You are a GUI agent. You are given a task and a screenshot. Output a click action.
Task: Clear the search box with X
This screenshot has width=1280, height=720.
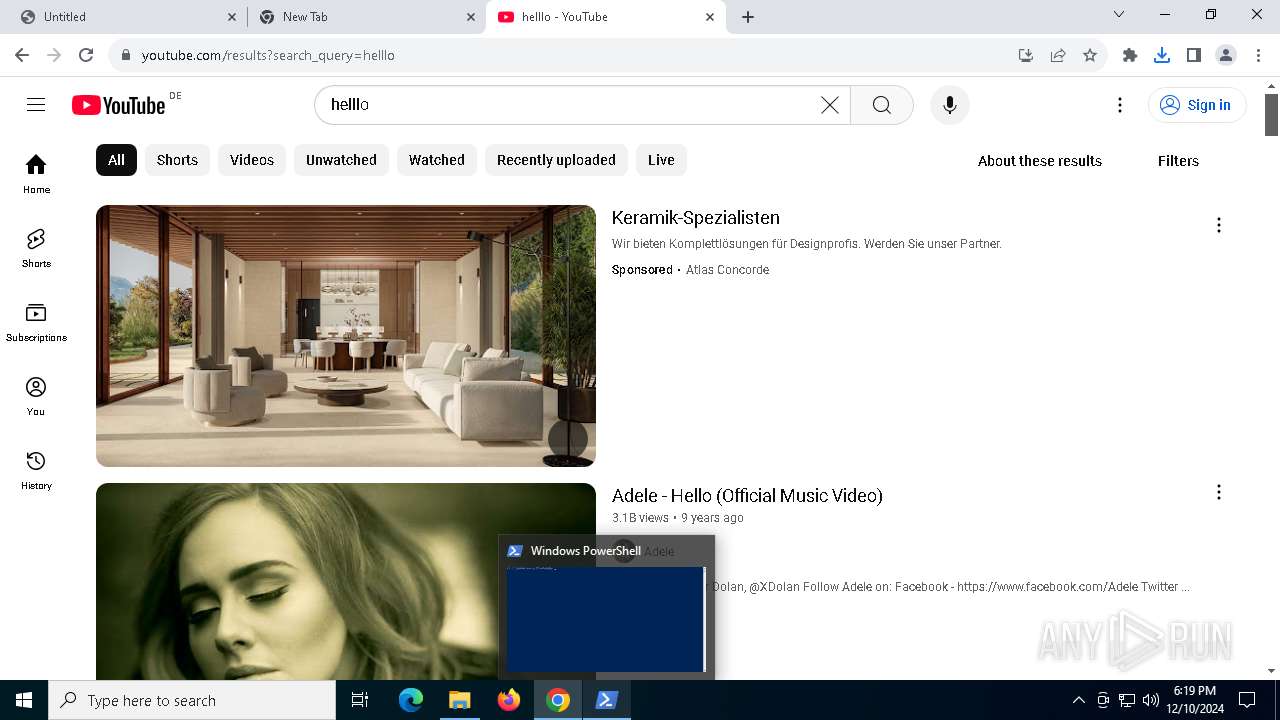(x=830, y=105)
